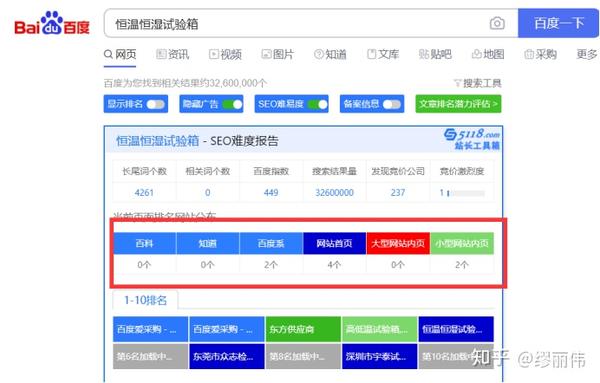Click the Baidu logo
The image size is (600, 383).
point(52,24)
